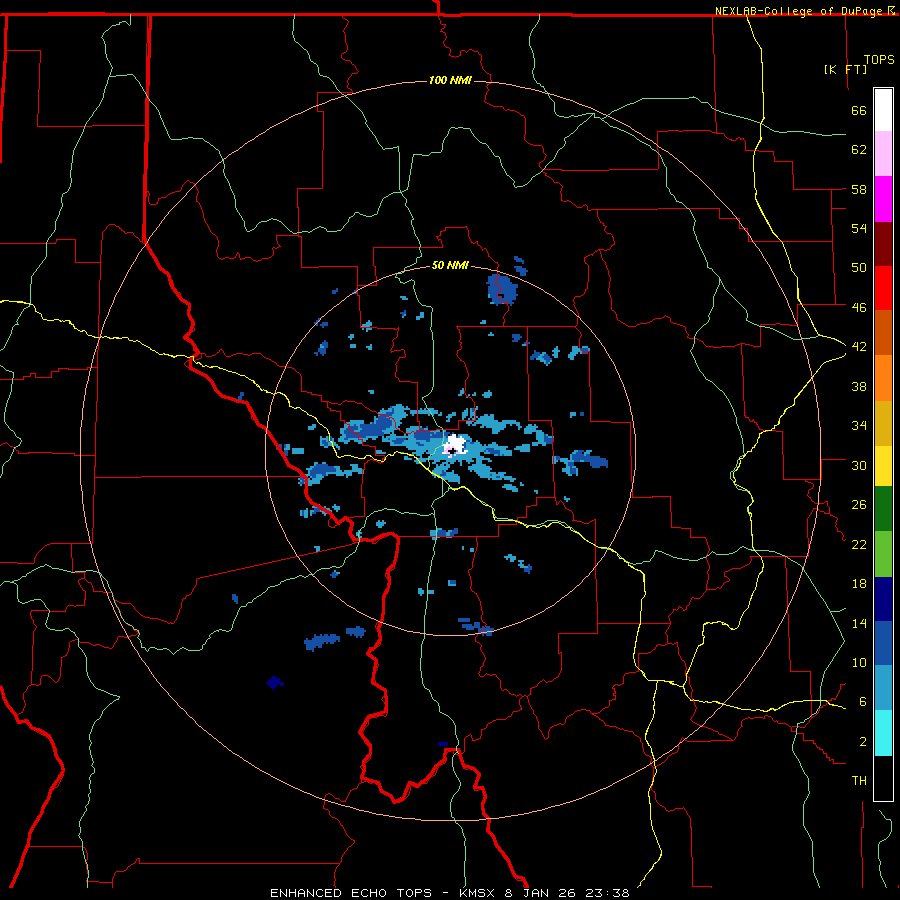The height and width of the screenshot is (900, 900).
Task: Select the dark orange legend color segment
Action: (883, 333)
